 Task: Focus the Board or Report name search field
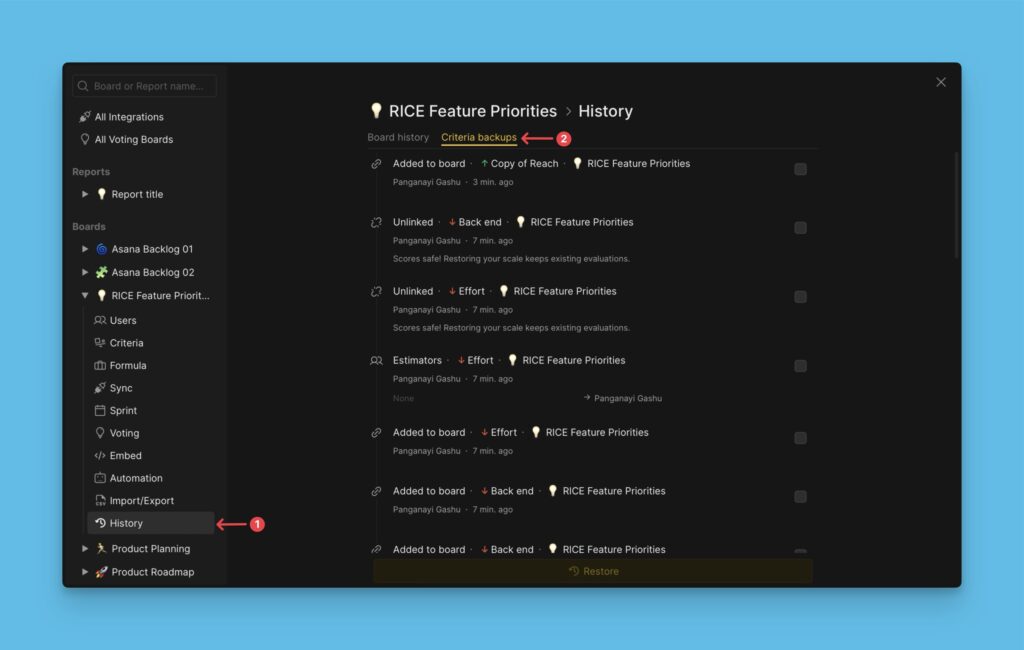(152, 86)
